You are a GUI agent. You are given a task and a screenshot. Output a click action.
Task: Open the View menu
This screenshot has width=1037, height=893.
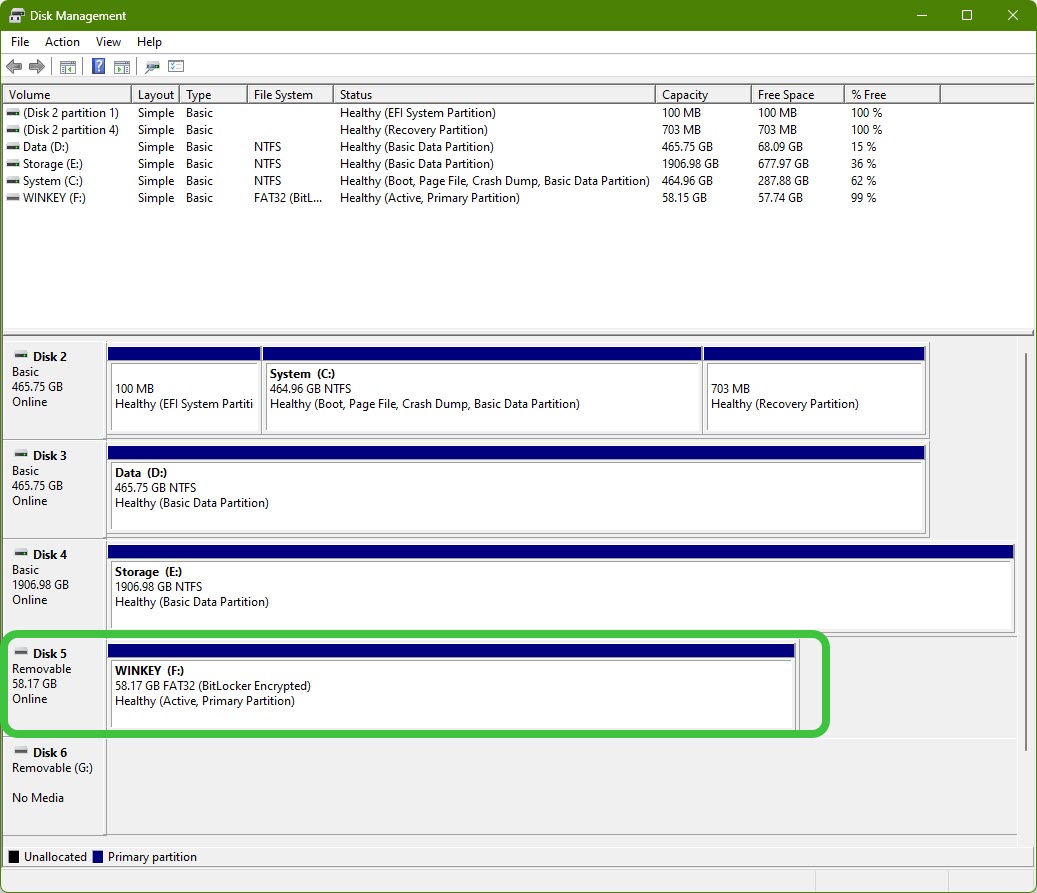click(108, 42)
